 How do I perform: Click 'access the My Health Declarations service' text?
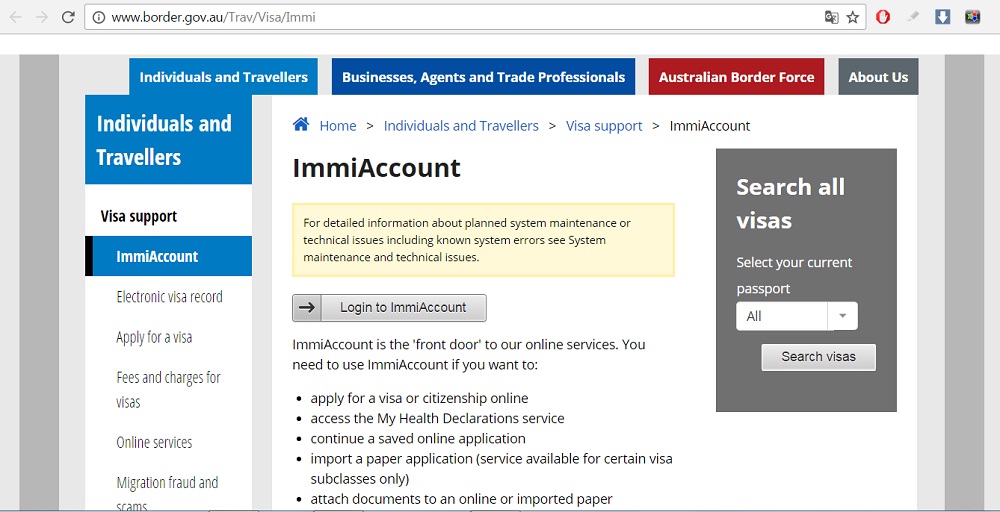[438, 419]
